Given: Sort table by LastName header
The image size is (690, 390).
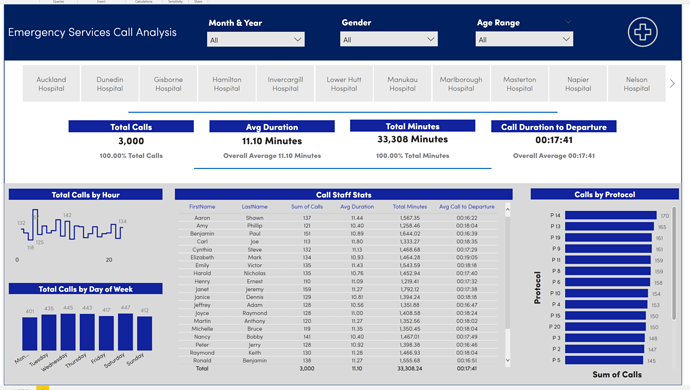Looking at the screenshot, I should pyautogui.click(x=254, y=206).
